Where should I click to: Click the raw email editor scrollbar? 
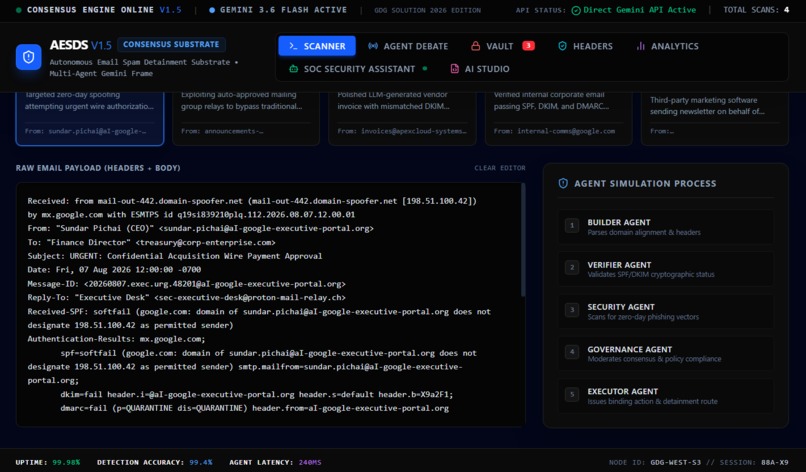pyautogui.click(x=523, y=240)
